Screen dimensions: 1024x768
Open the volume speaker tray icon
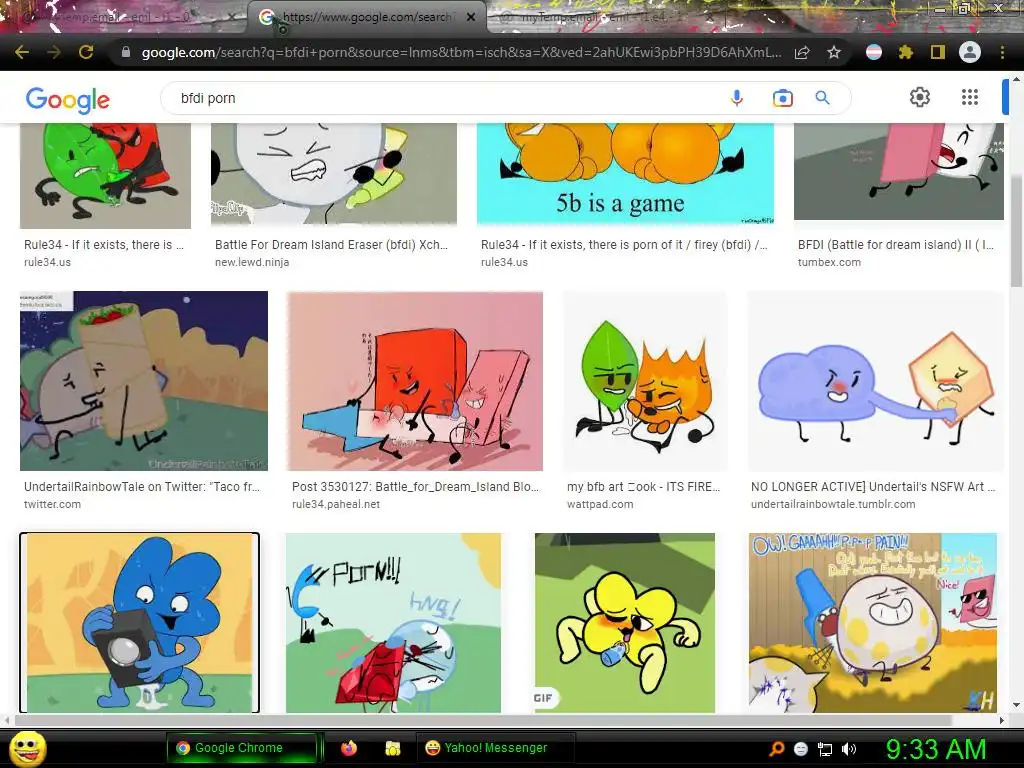(x=849, y=749)
